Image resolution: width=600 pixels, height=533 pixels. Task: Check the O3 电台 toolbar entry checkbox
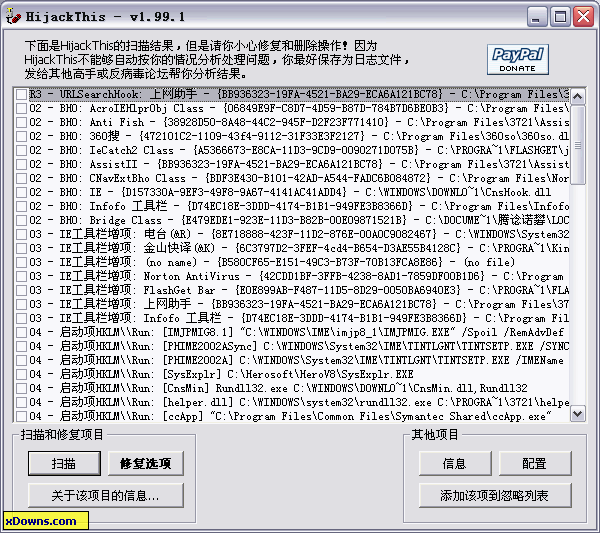coord(21,234)
